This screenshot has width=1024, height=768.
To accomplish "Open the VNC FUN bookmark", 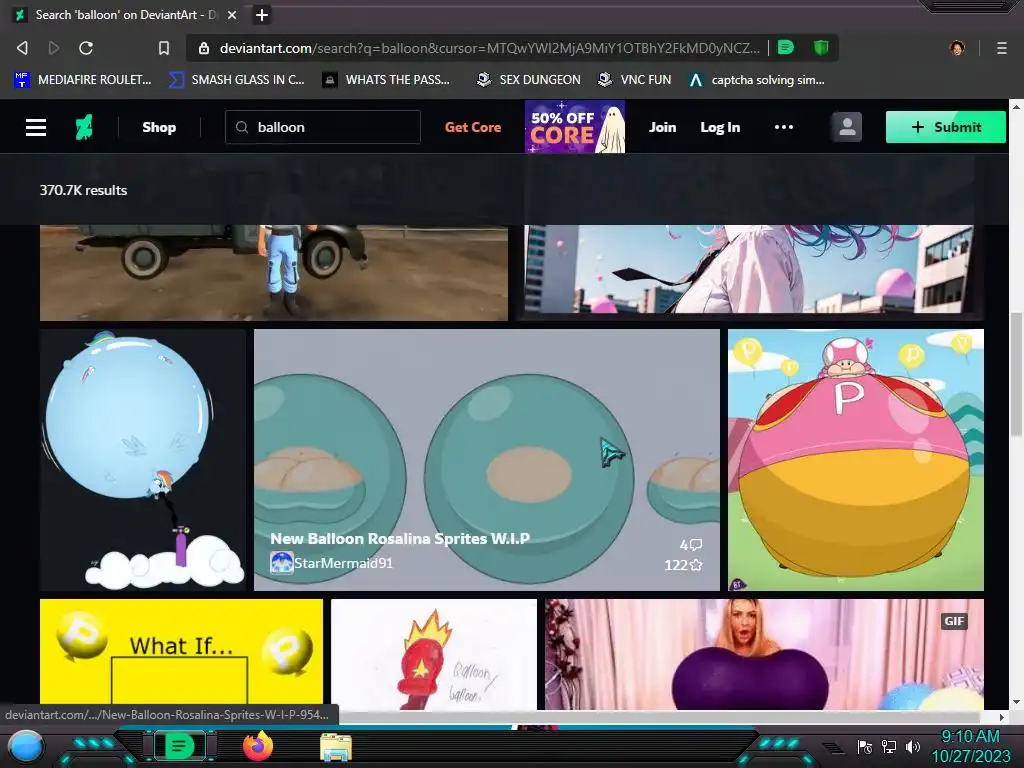I will point(635,80).
